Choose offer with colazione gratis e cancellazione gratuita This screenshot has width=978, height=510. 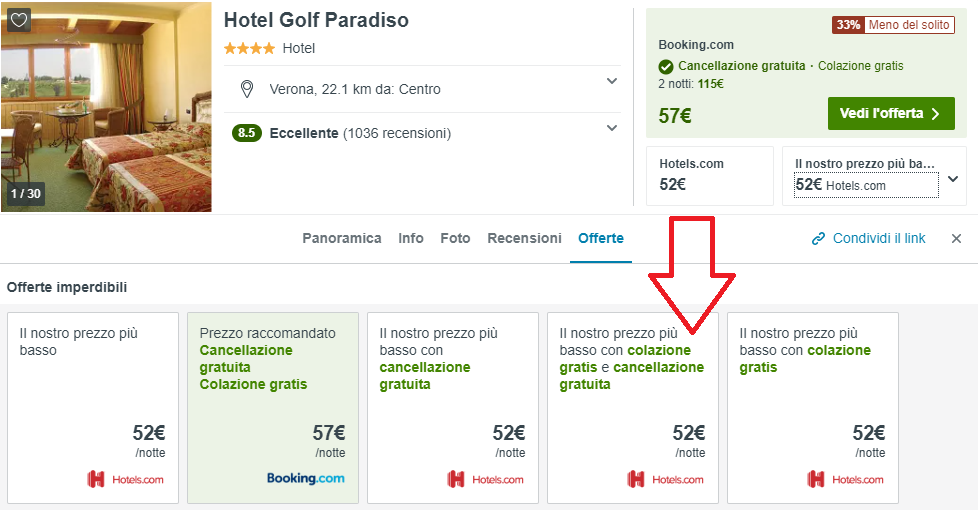632,407
